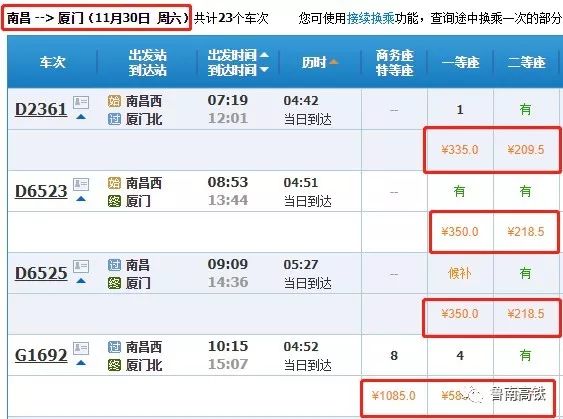Open train number G1692 link
Screen dimensions: 563x419
tap(41, 355)
